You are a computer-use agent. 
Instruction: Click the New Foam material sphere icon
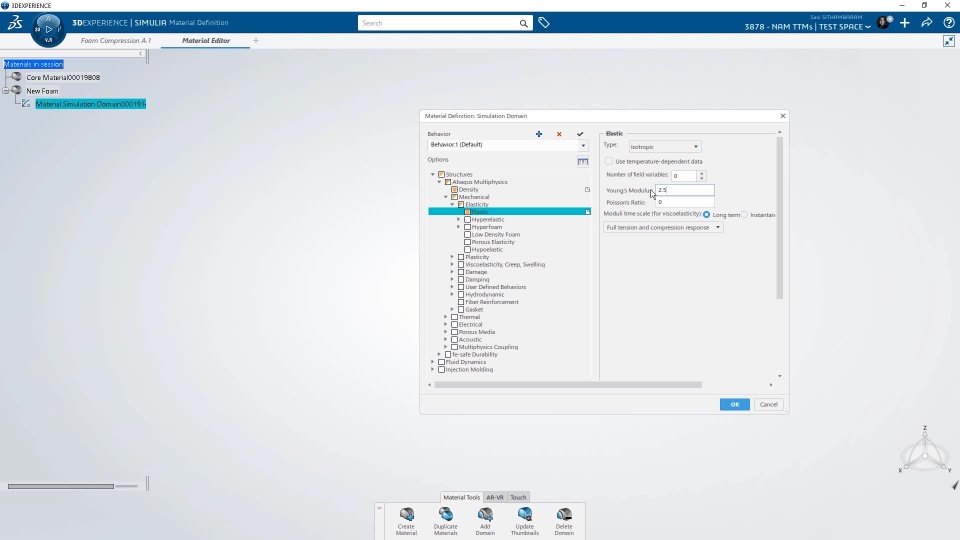pyautogui.click(x=17, y=91)
